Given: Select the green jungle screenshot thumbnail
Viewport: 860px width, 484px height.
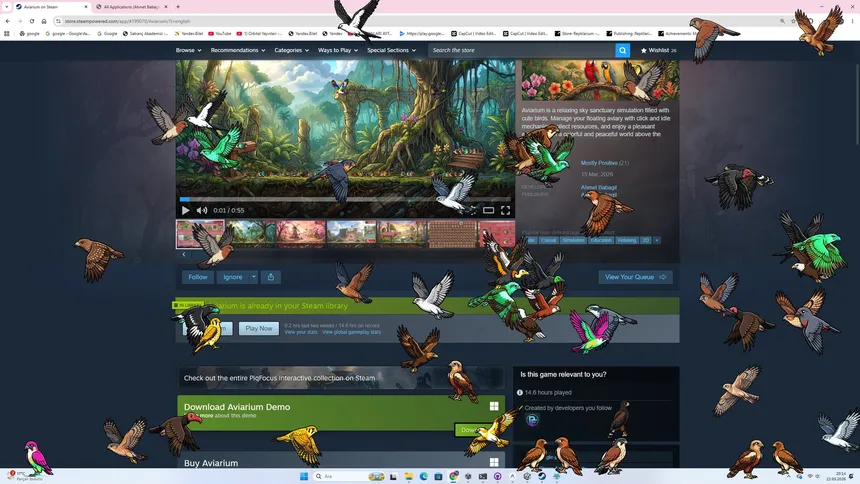Looking at the screenshot, I should [251, 234].
